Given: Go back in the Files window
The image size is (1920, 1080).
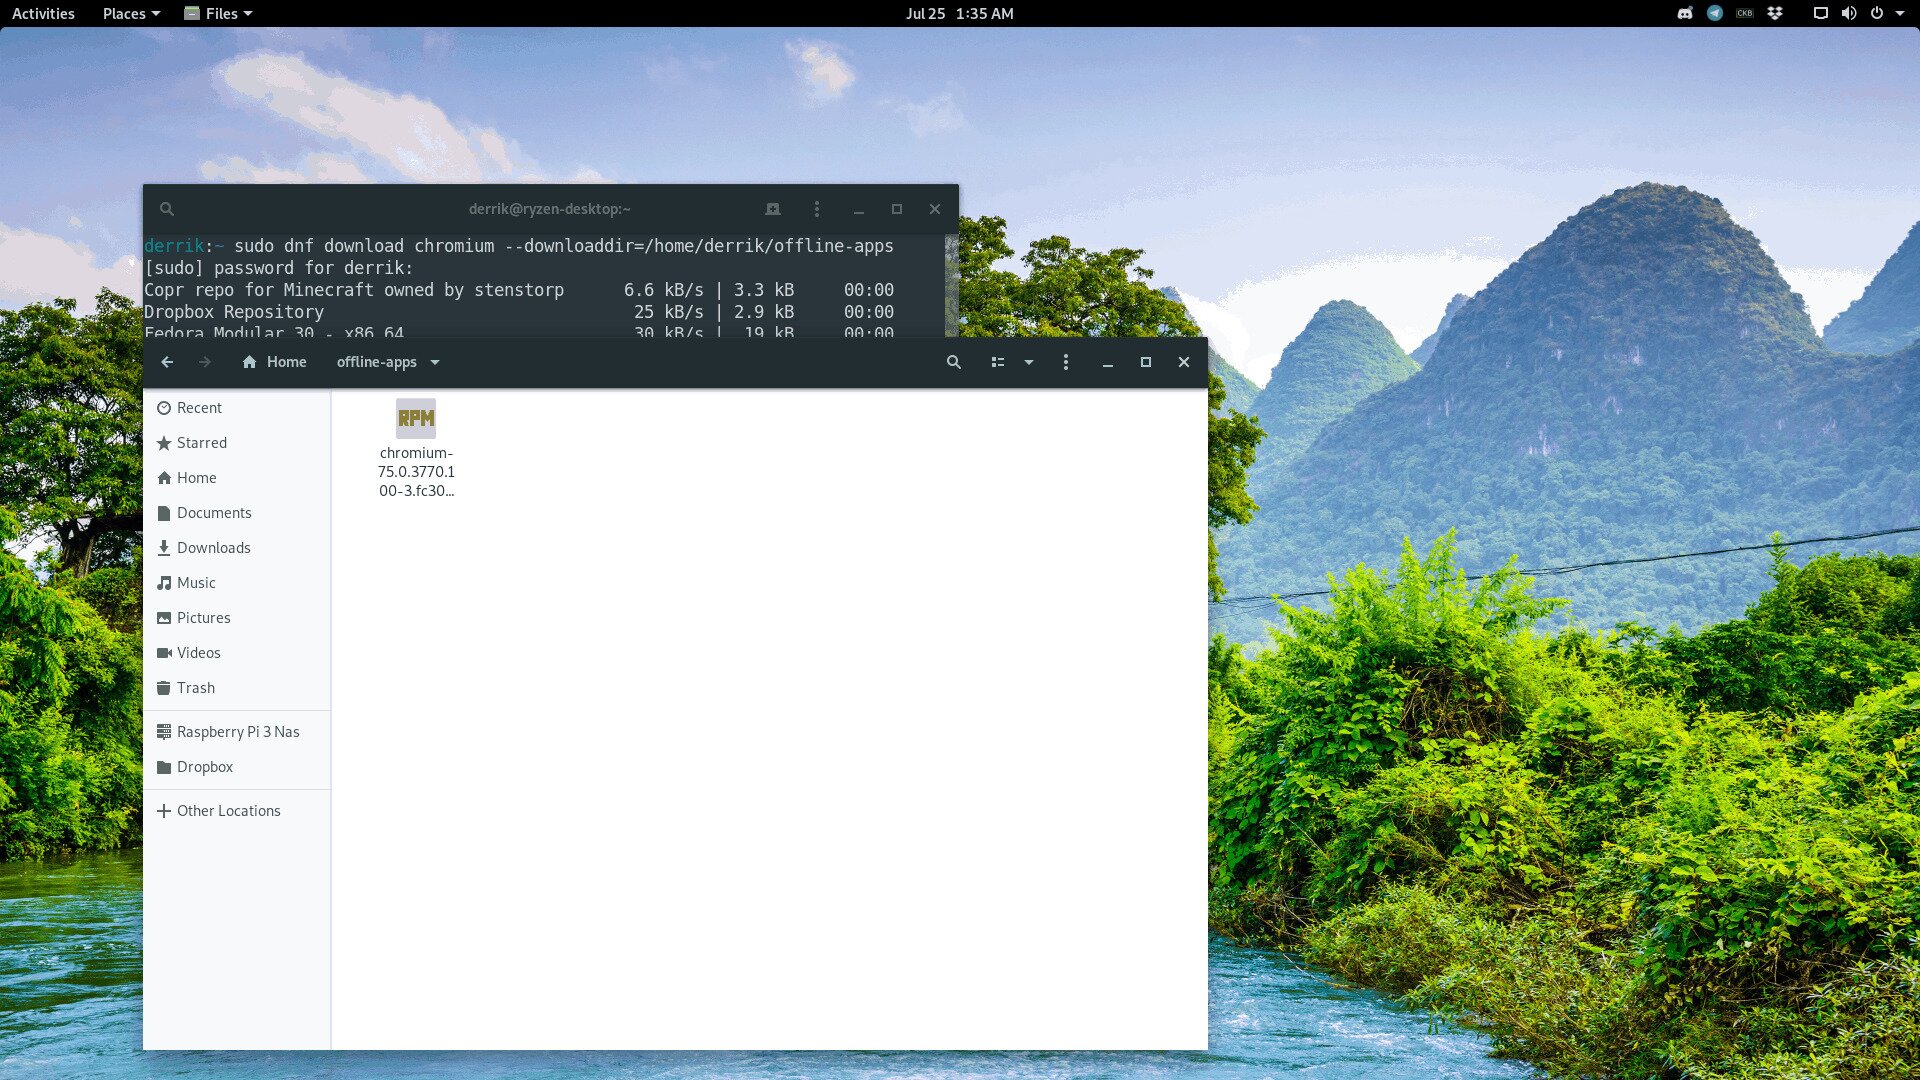Looking at the screenshot, I should (167, 362).
